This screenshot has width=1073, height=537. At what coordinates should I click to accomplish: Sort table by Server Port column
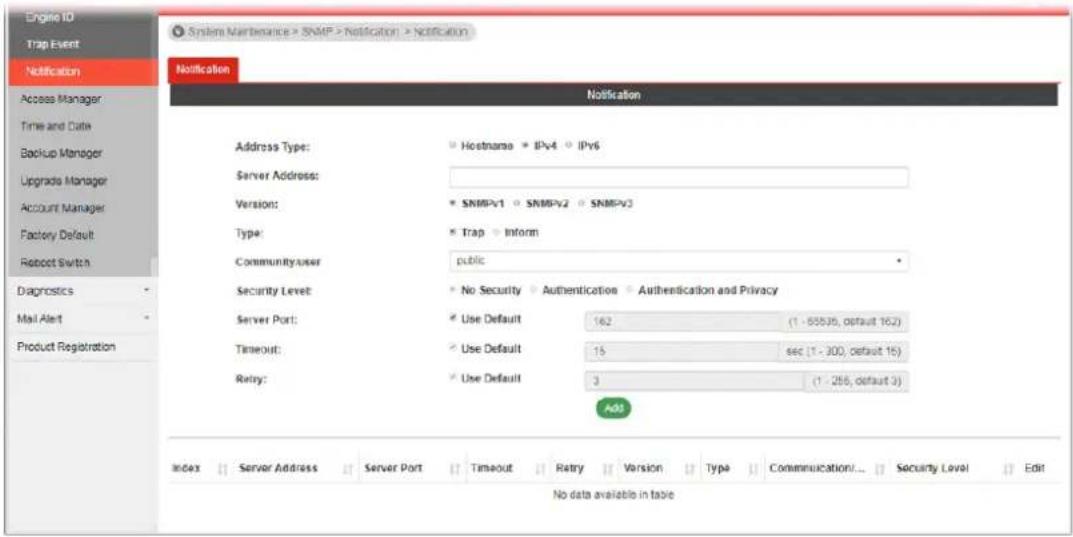(409, 468)
